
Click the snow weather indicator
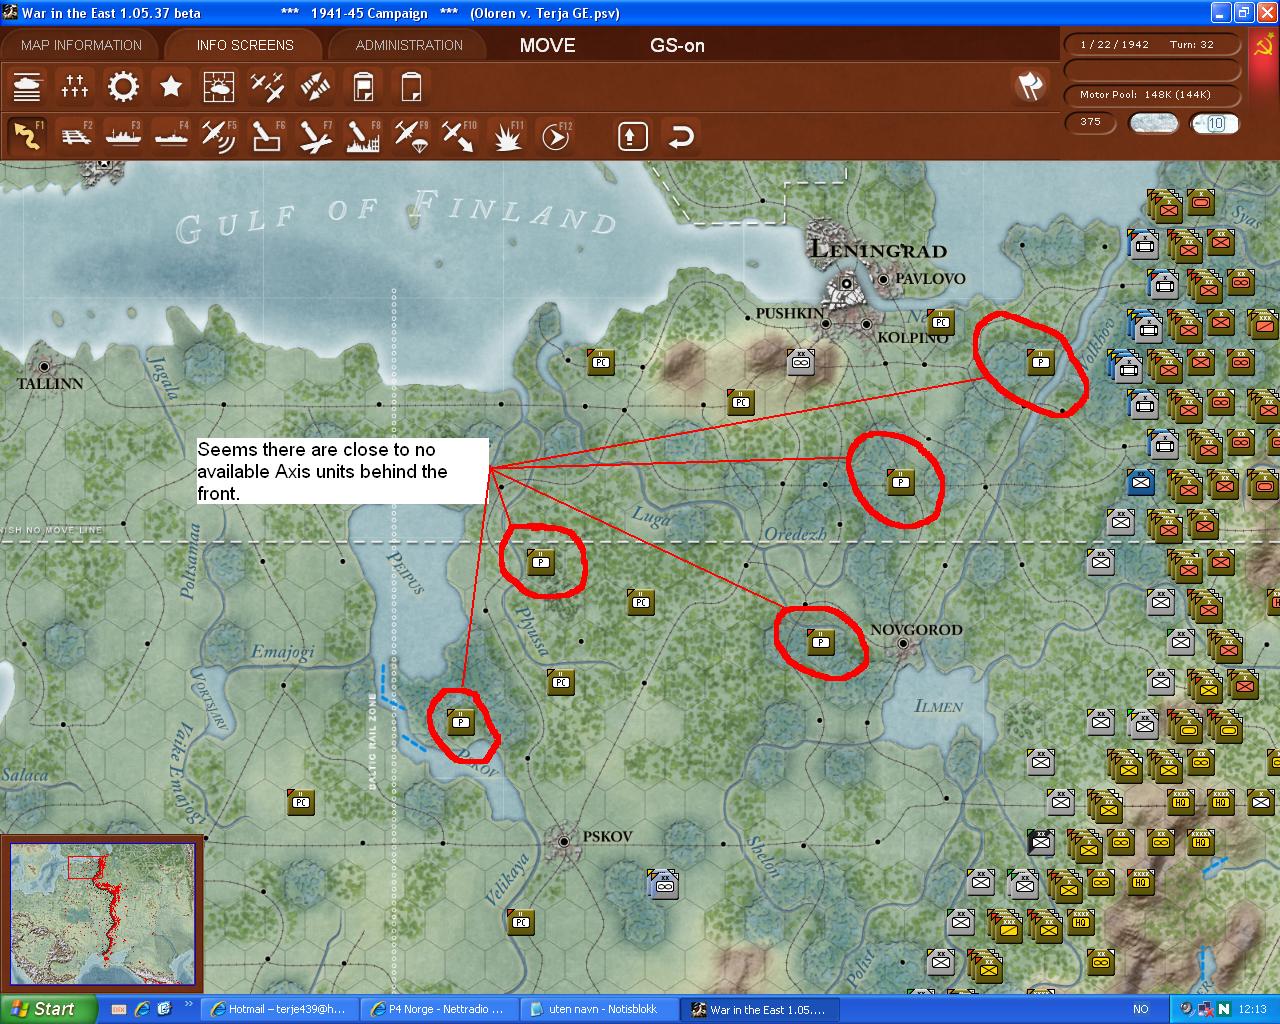(1153, 123)
